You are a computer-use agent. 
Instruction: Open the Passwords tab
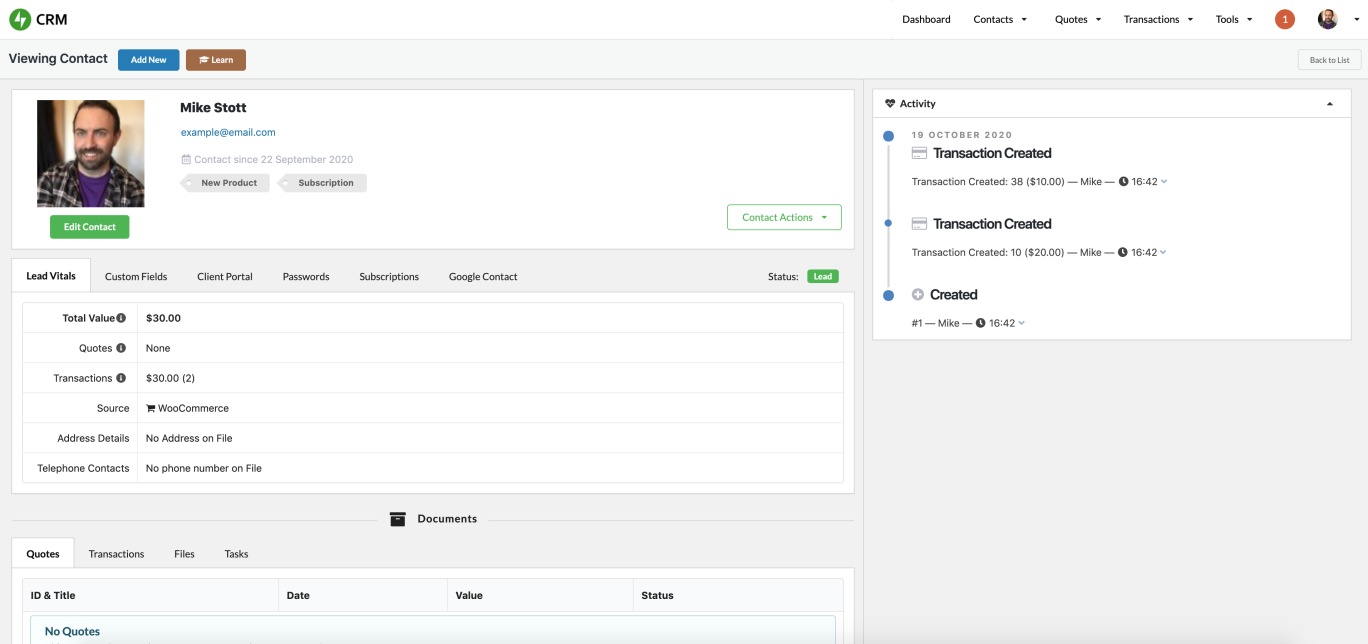point(306,276)
